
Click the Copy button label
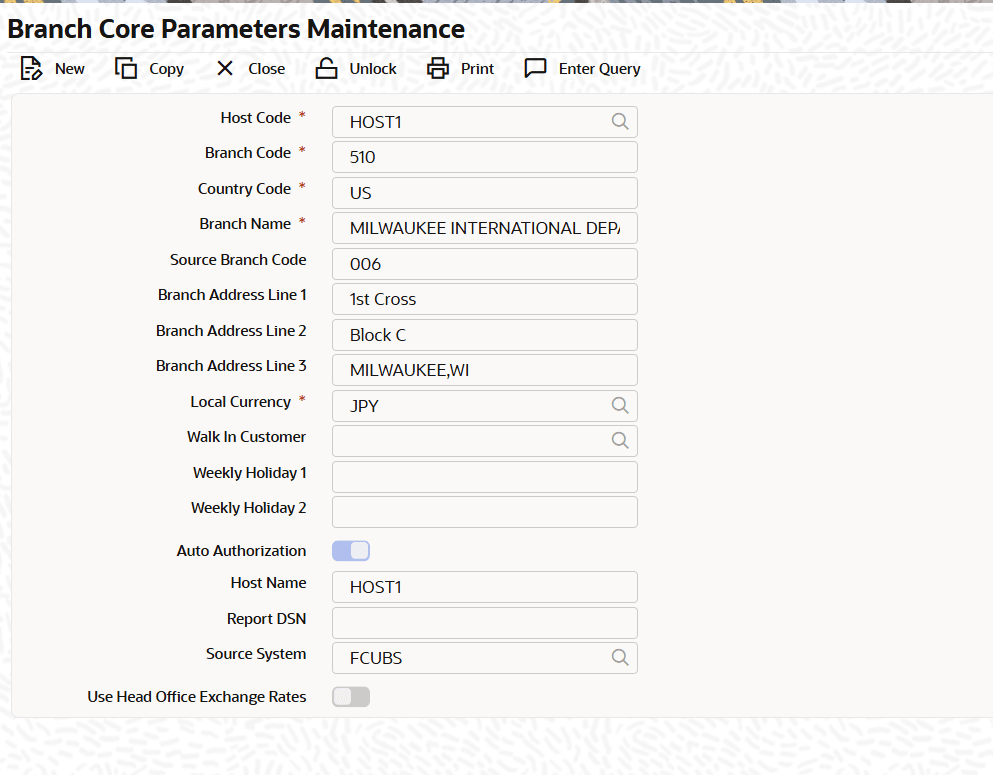[167, 68]
